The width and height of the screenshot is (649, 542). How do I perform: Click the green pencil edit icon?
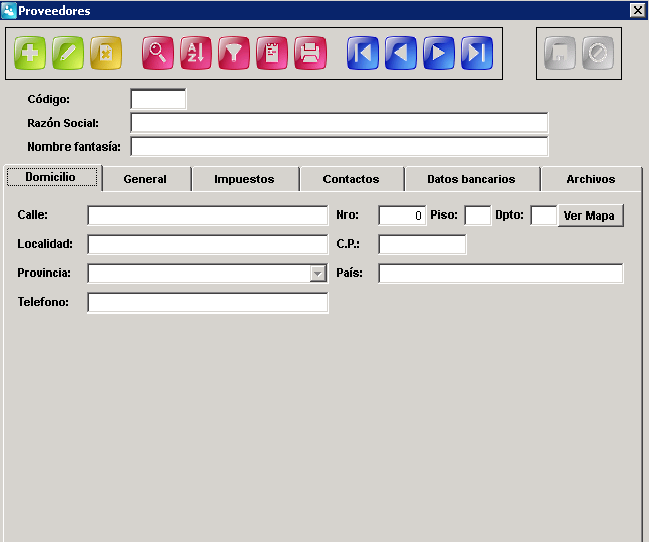[68, 53]
